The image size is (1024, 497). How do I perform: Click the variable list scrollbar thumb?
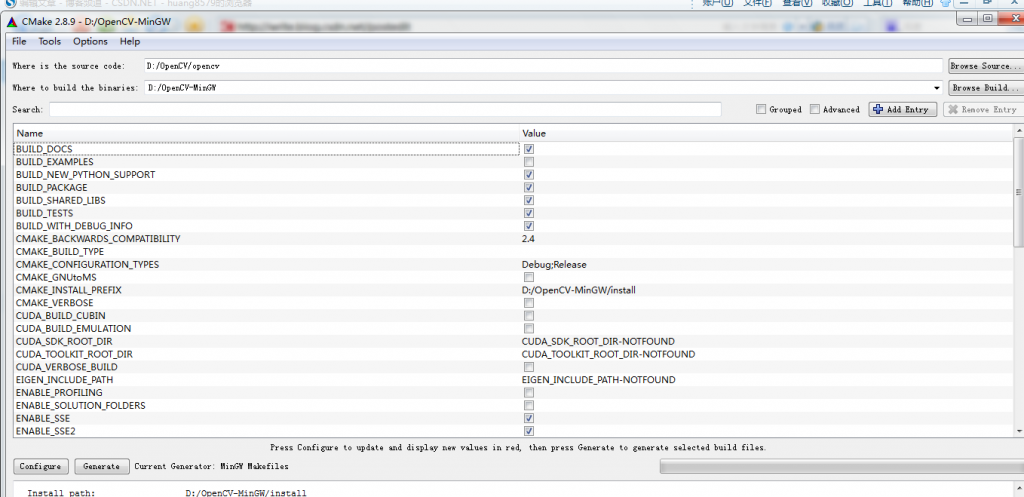click(1019, 193)
